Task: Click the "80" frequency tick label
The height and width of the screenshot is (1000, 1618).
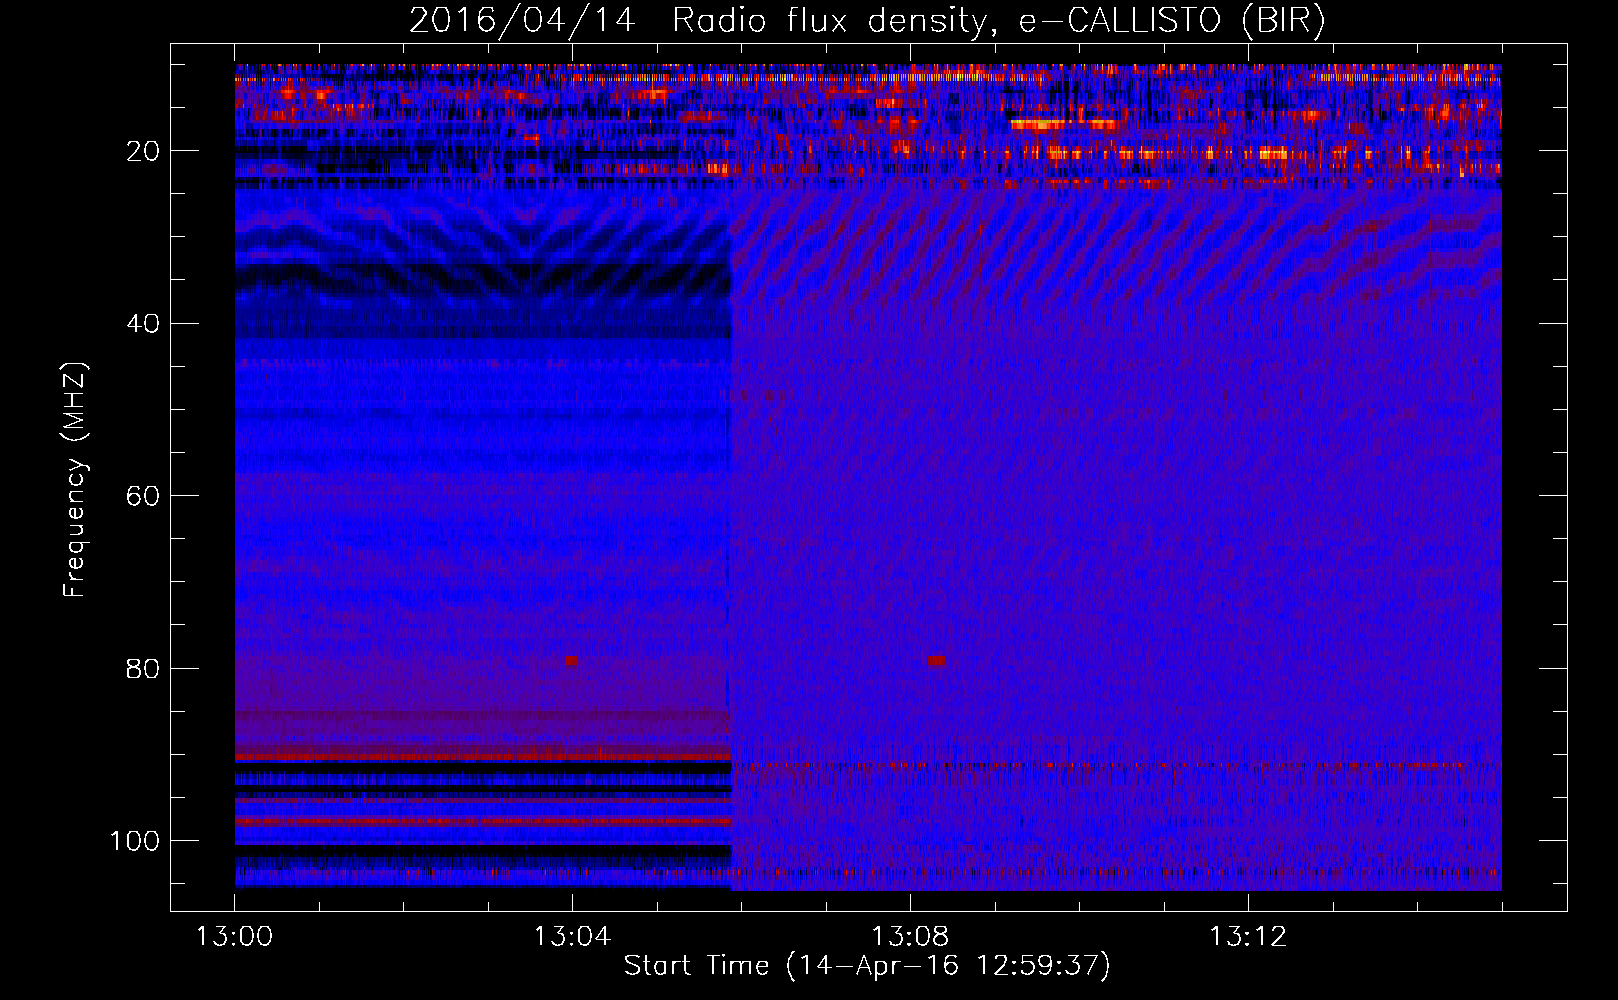Action: tap(144, 668)
